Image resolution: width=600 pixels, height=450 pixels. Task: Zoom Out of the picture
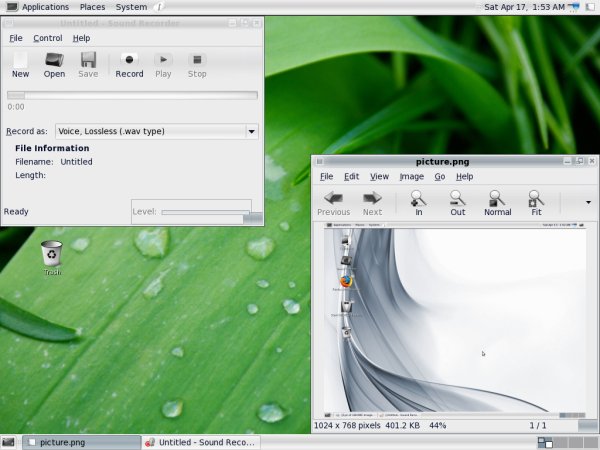click(x=457, y=202)
